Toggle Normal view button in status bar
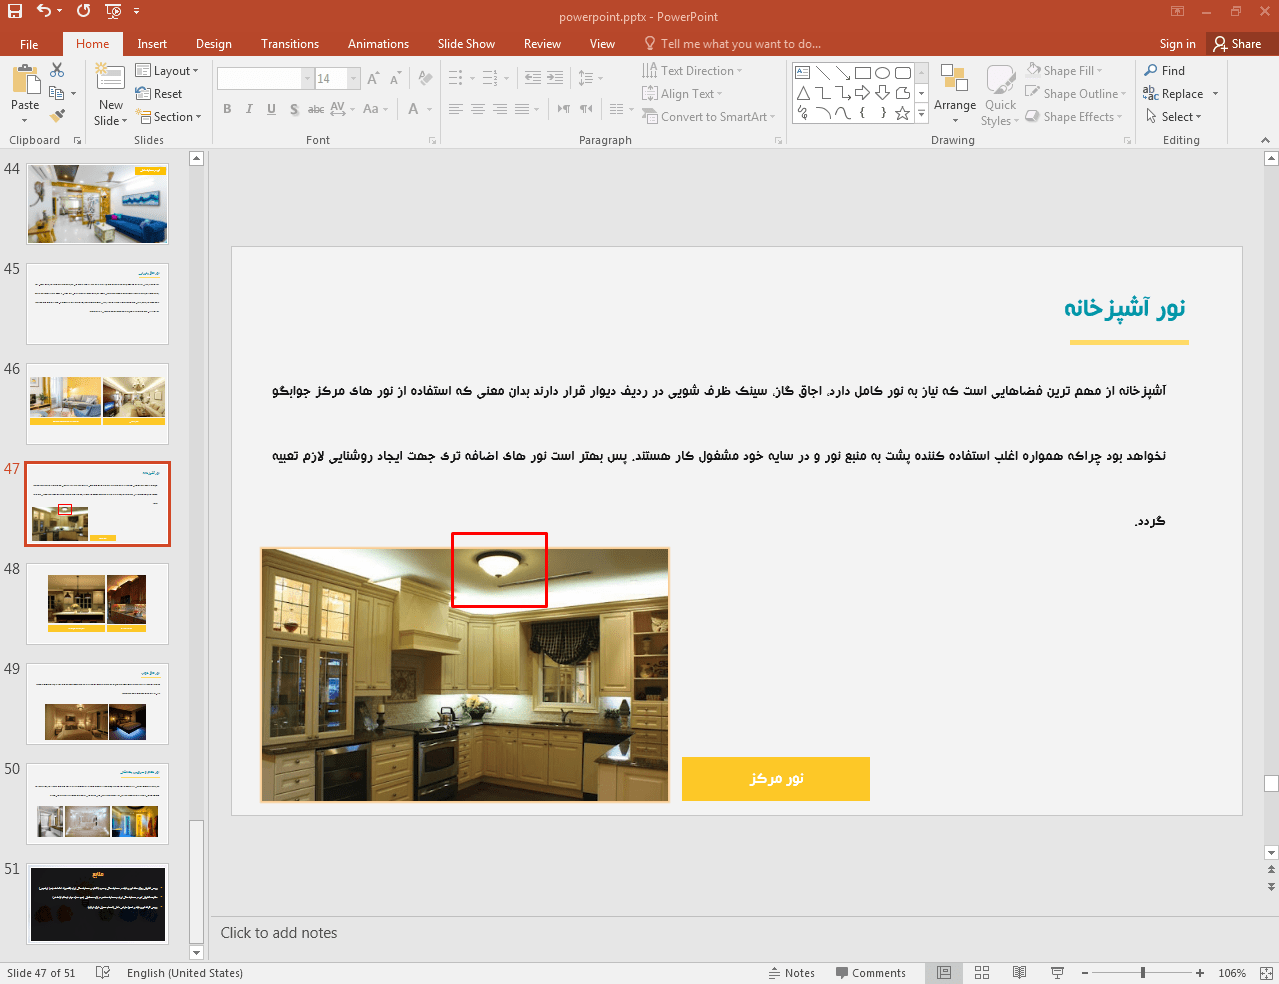 (x=944, y=973)
